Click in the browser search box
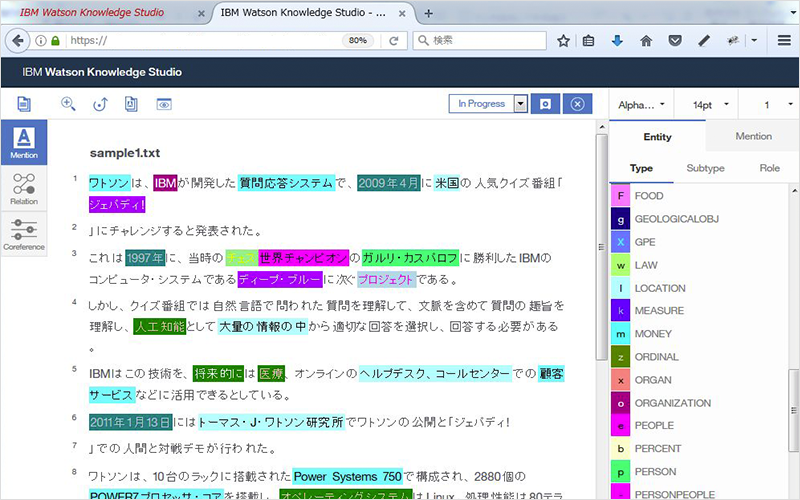800x500 pixels. (x=480, y=40)
